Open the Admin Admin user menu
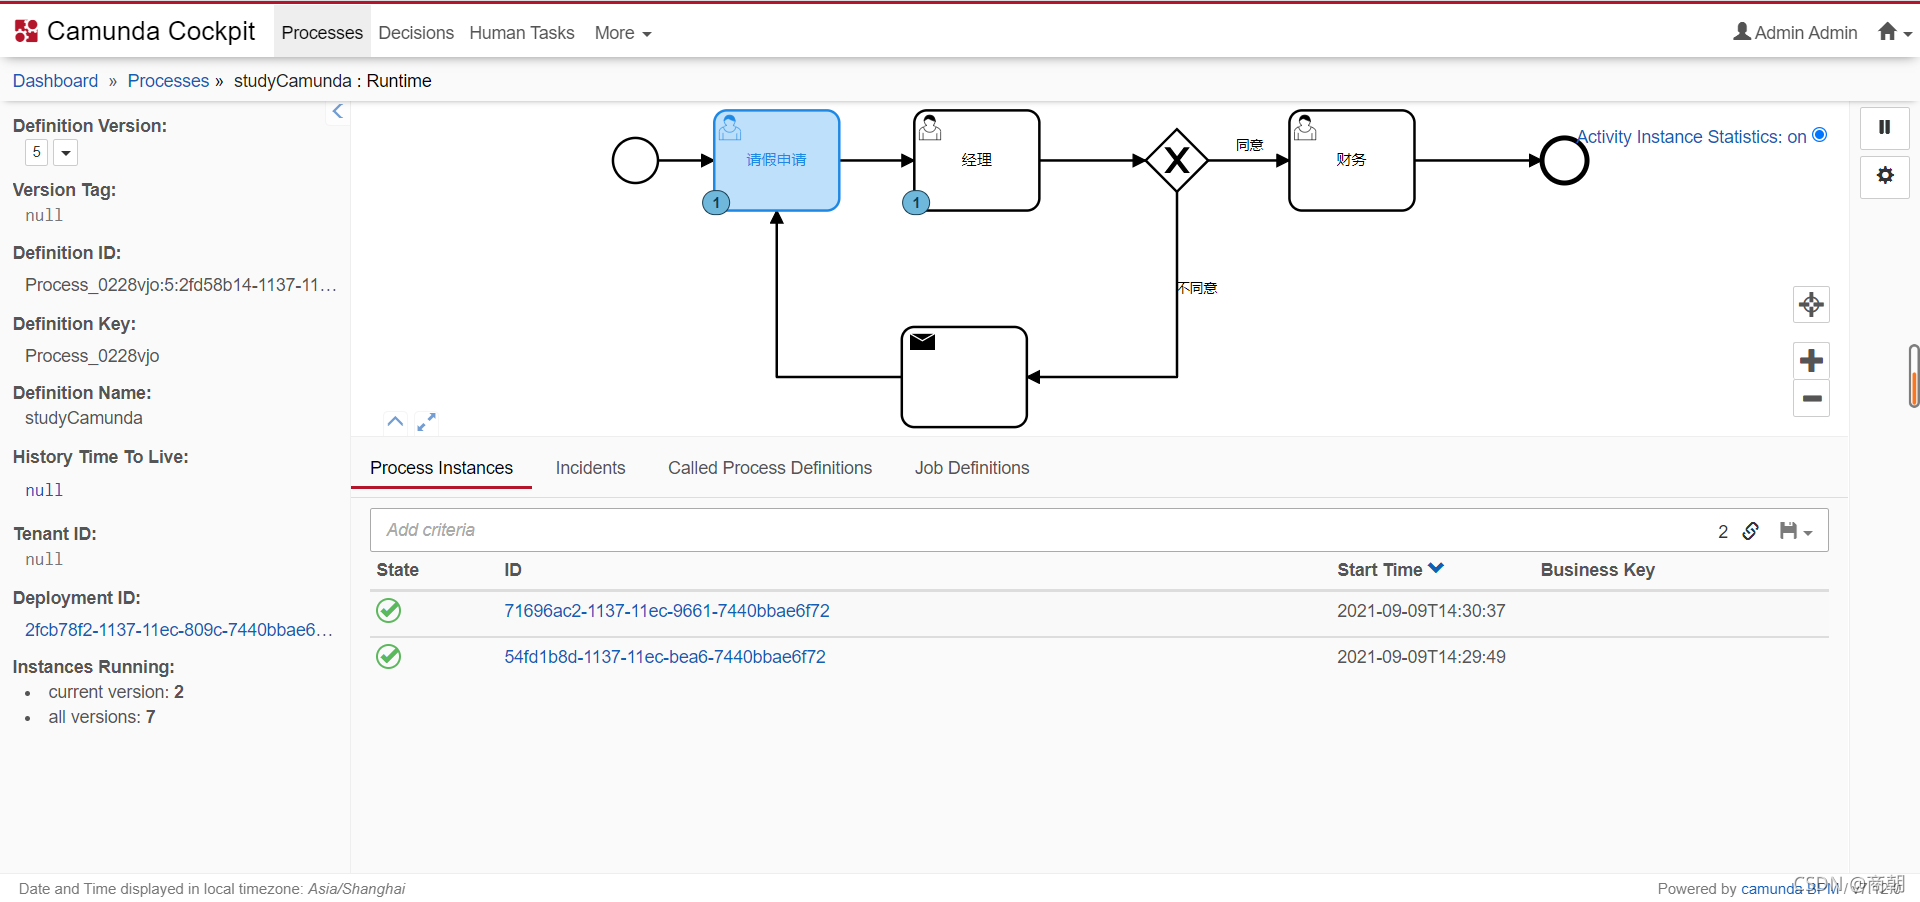The height and width of the screenshot is (902, 1920). tap(1795, 32)
